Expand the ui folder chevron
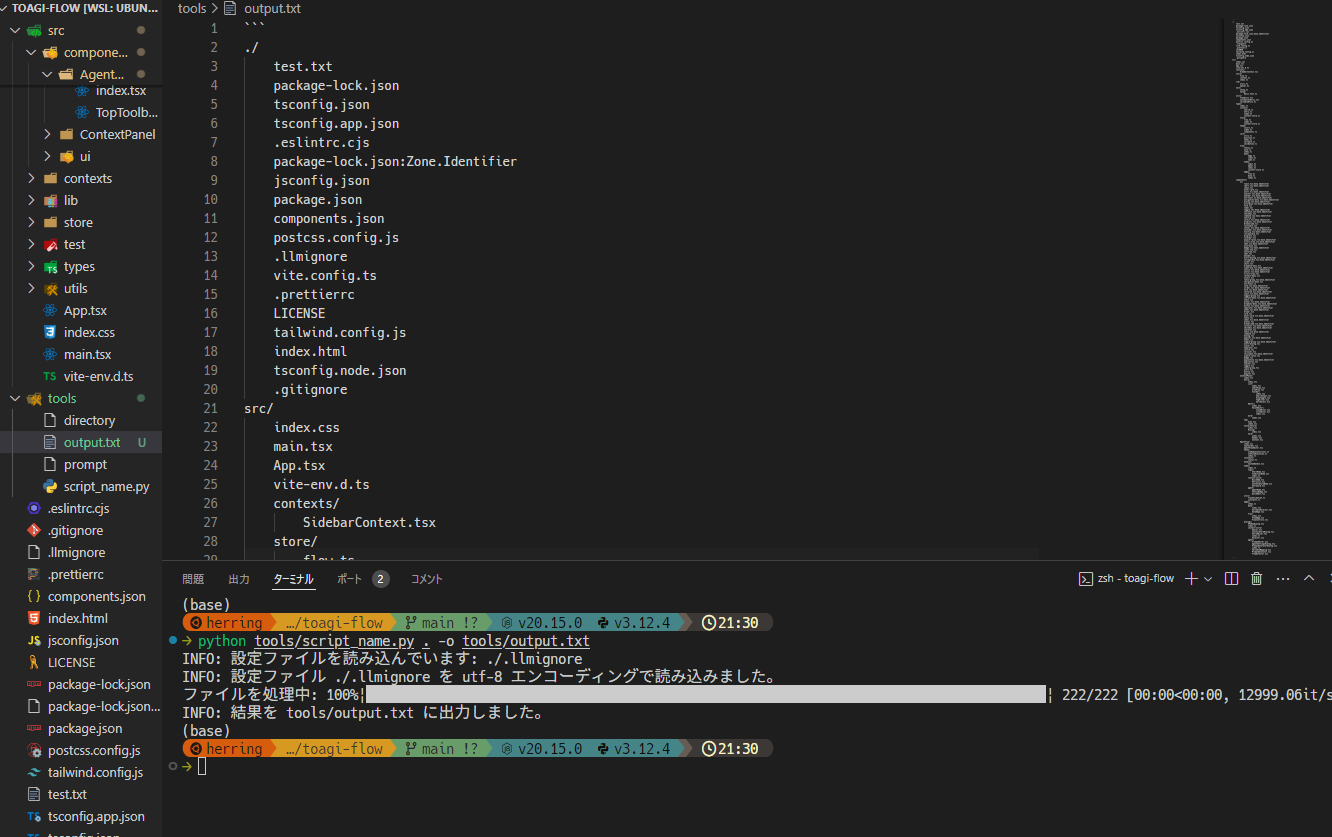This screenshot has width=1332, height=837. click(x=47, y=156)
